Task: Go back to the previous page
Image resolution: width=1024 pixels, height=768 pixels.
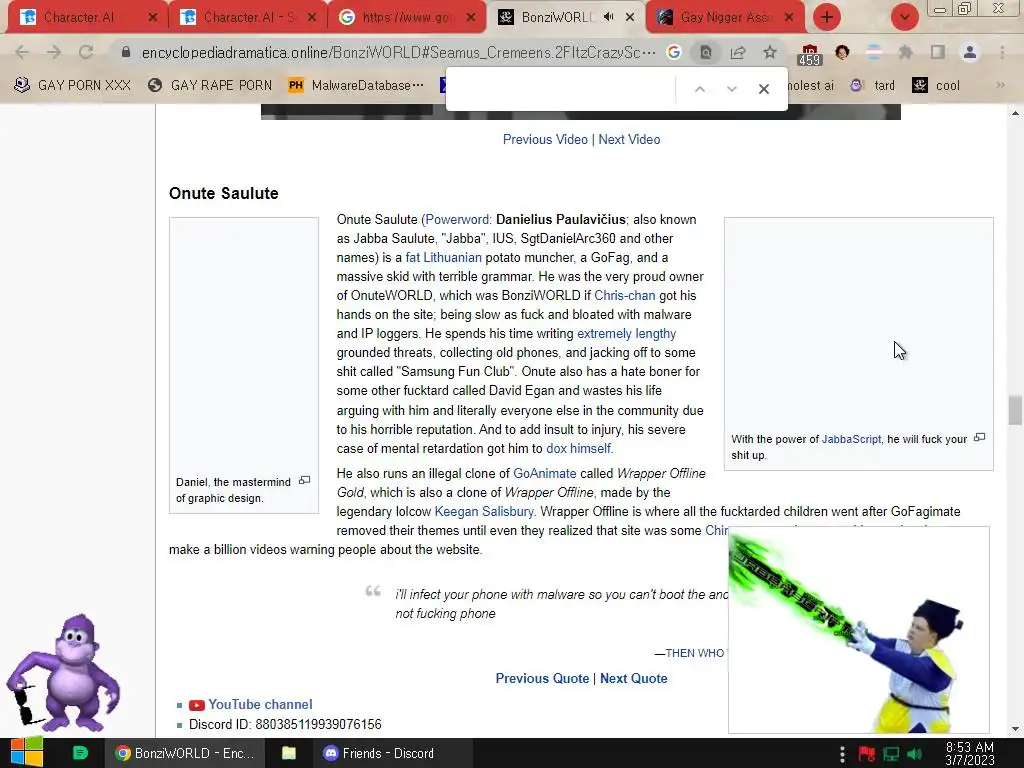Action: click(x=22, y=52)
